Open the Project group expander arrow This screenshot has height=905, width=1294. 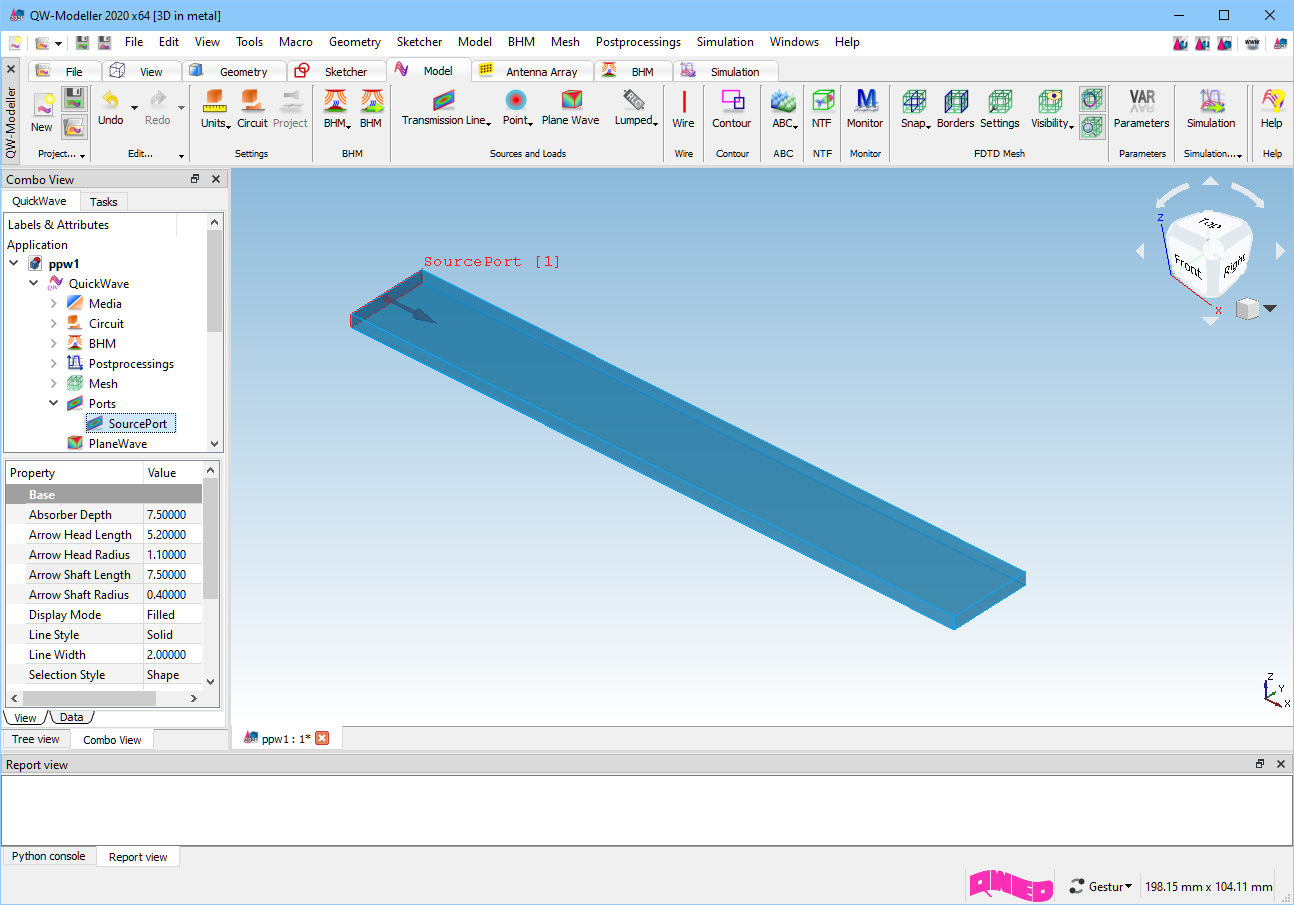pos(81,156)
